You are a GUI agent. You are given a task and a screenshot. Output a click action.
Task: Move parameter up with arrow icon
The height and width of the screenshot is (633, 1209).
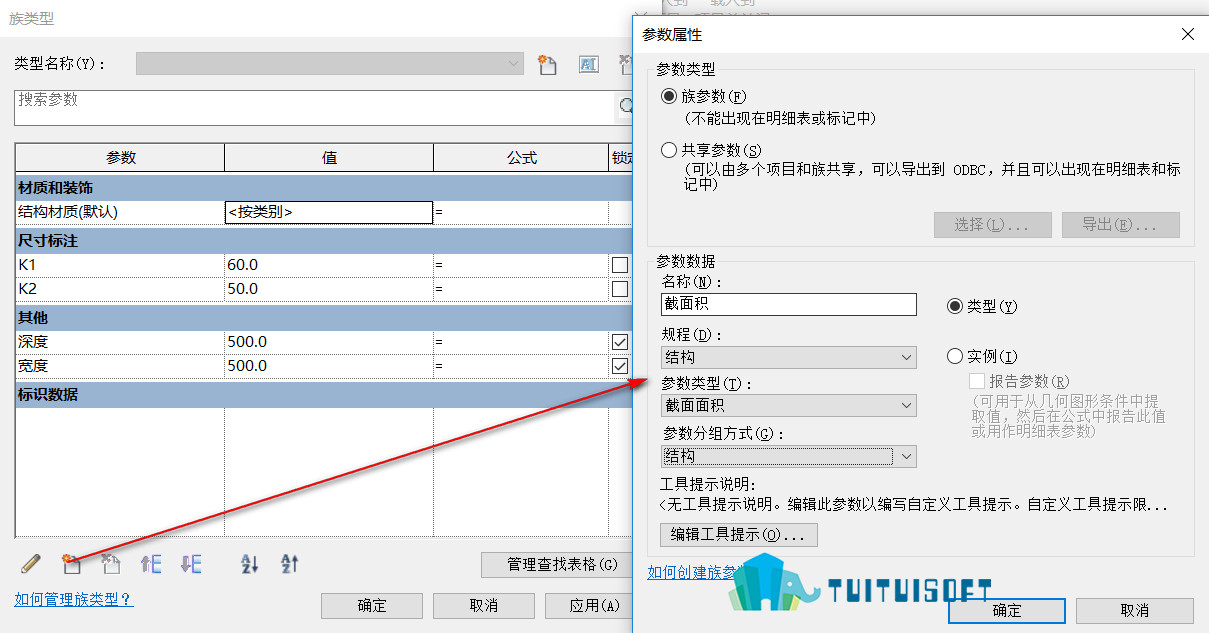tap(151, 564)
